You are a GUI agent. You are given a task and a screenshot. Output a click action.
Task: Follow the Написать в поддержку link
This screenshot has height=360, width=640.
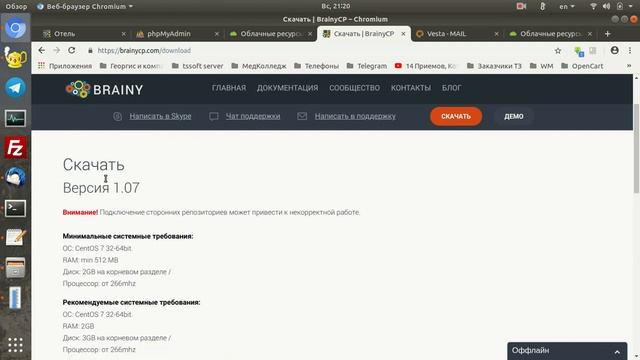(355, 116)
